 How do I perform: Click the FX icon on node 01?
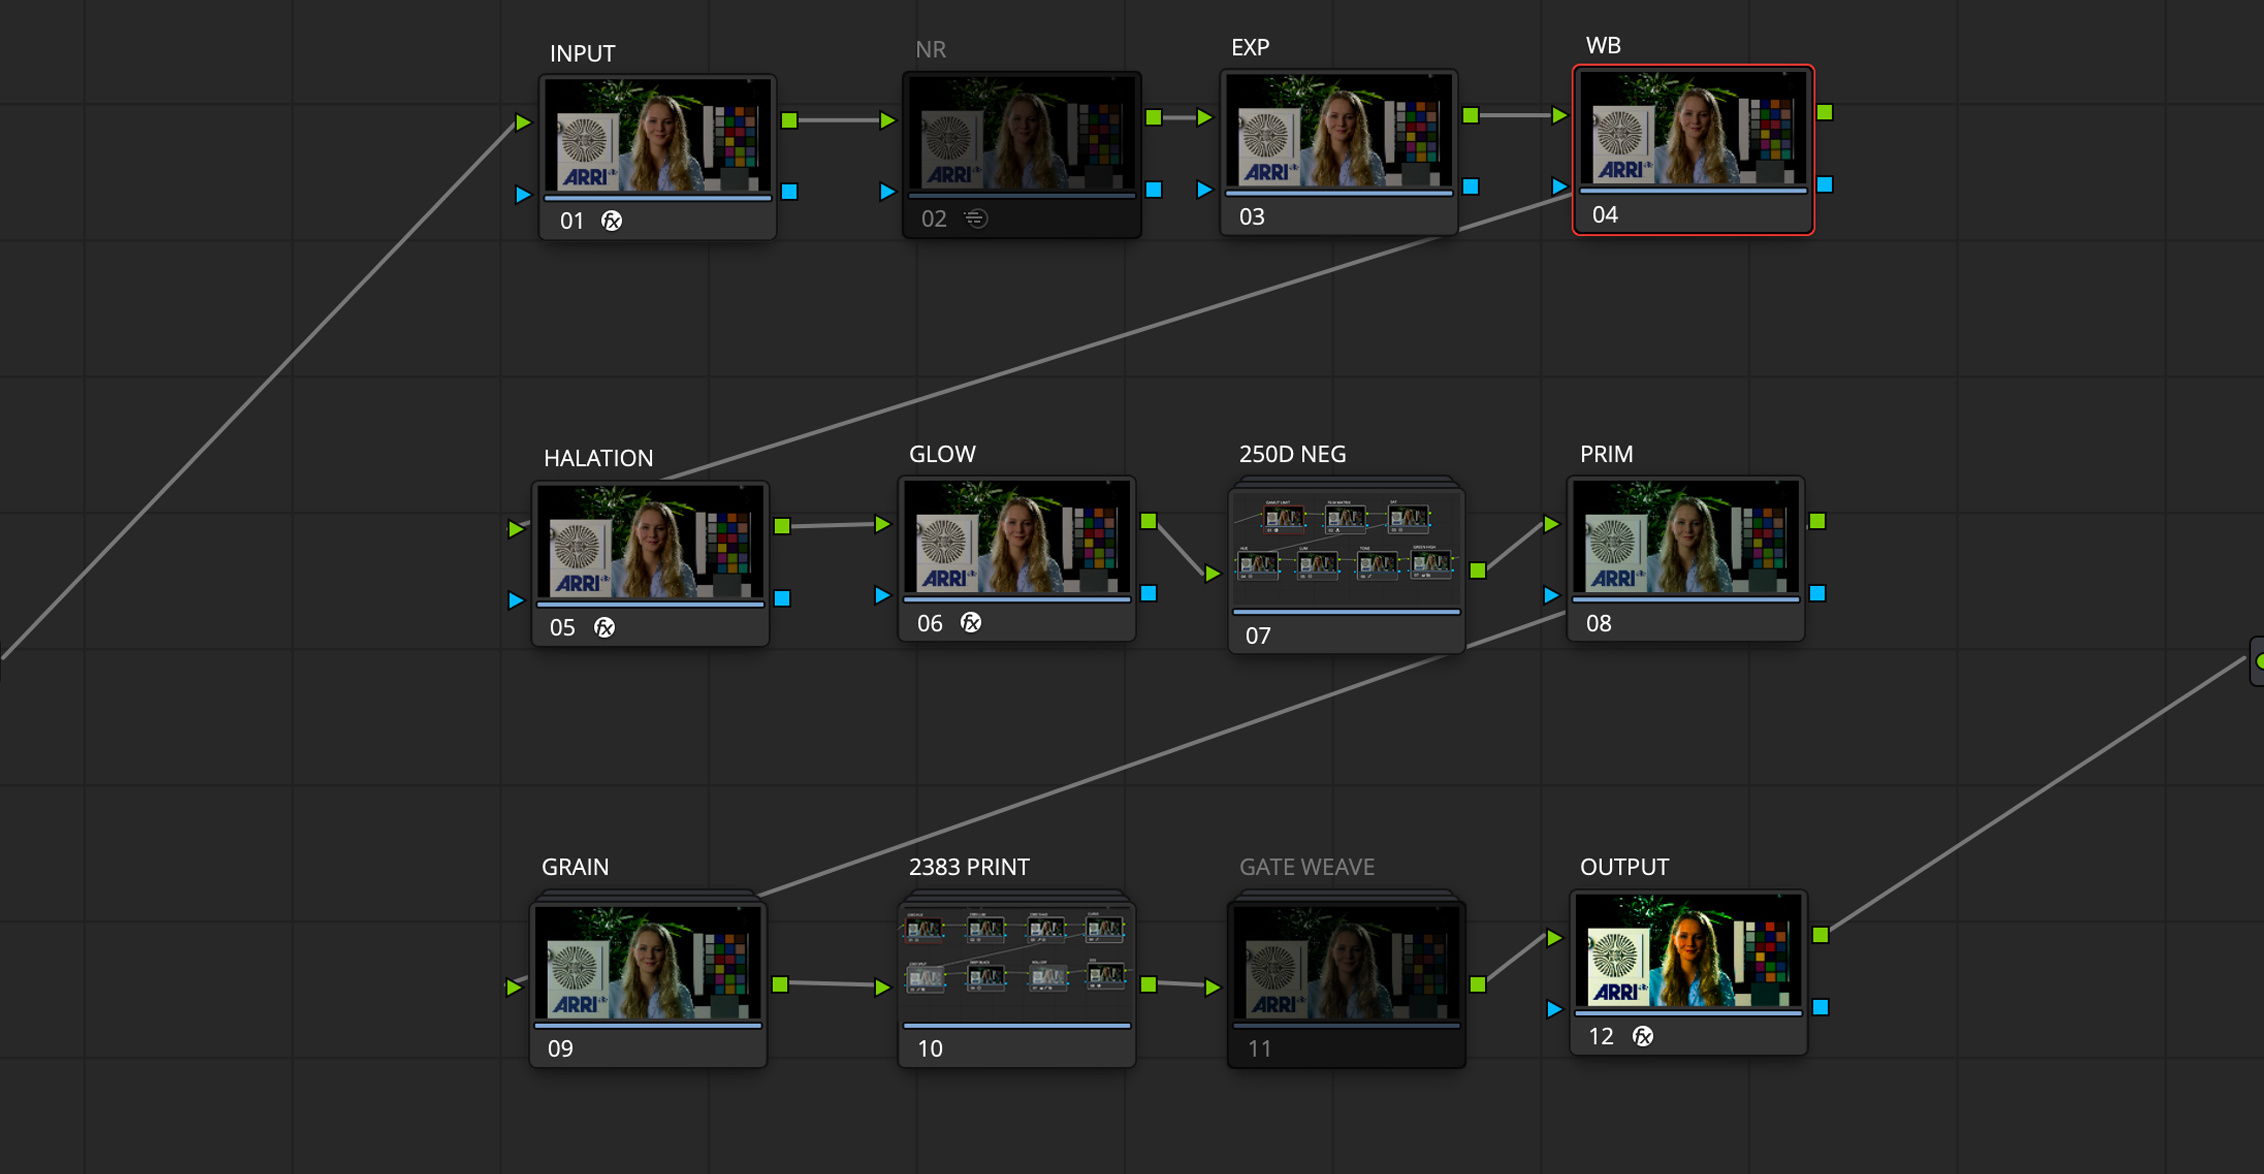coord(611,221)
